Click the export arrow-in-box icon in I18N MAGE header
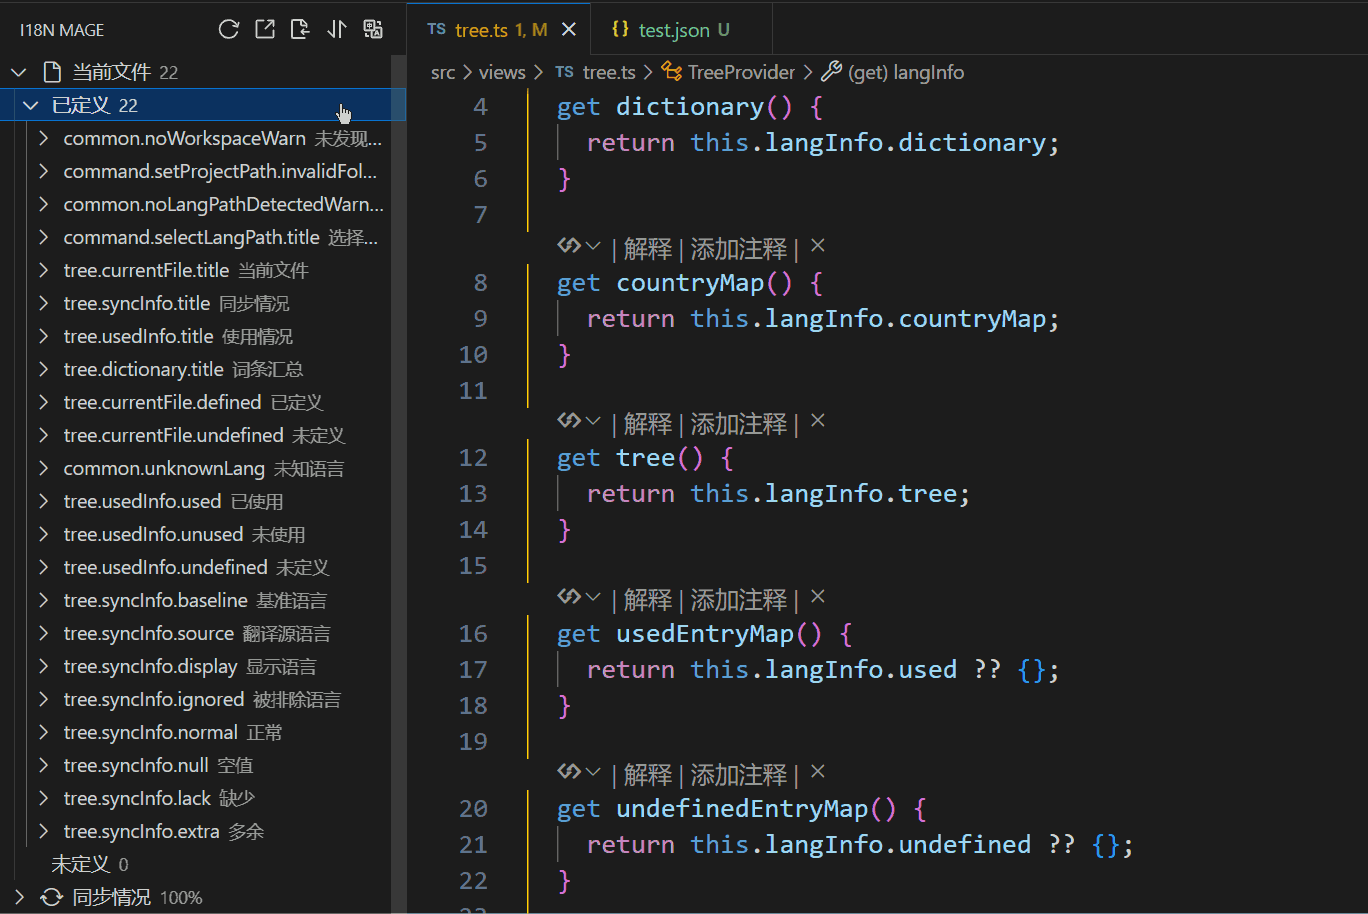 click(x=265, y=29)
